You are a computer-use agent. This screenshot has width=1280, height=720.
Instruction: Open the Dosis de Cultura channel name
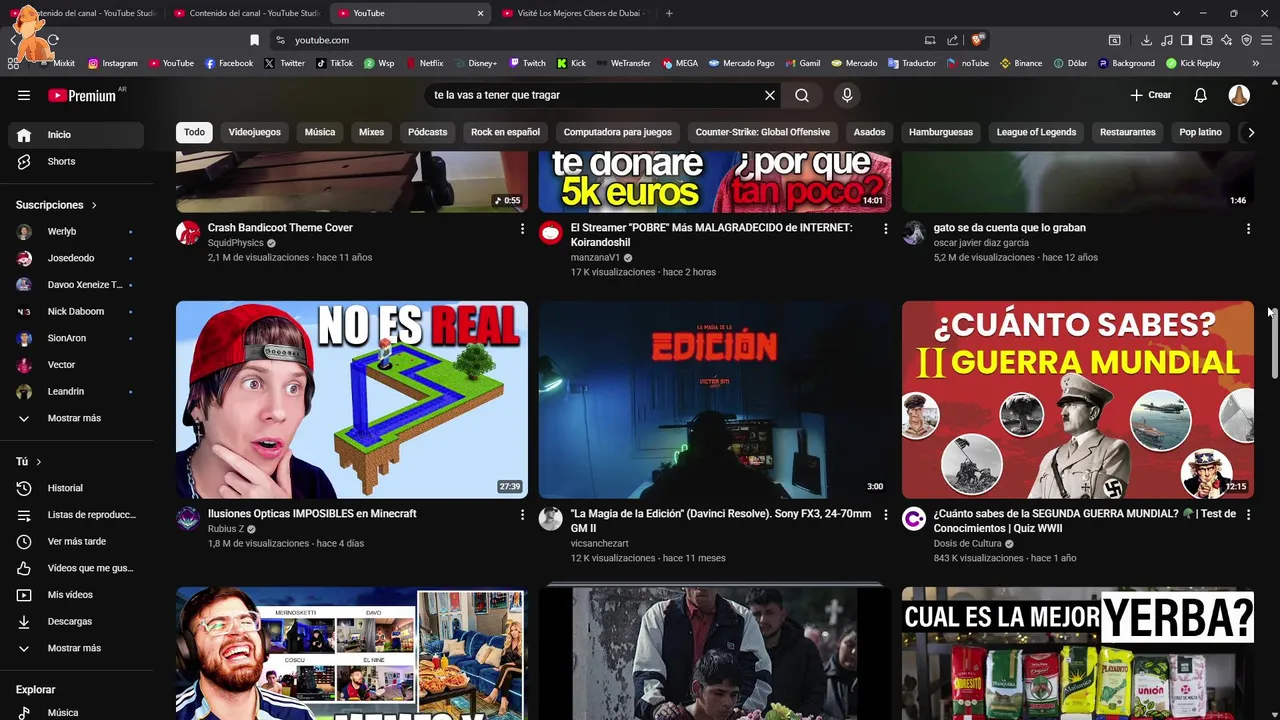click(967, 544)
